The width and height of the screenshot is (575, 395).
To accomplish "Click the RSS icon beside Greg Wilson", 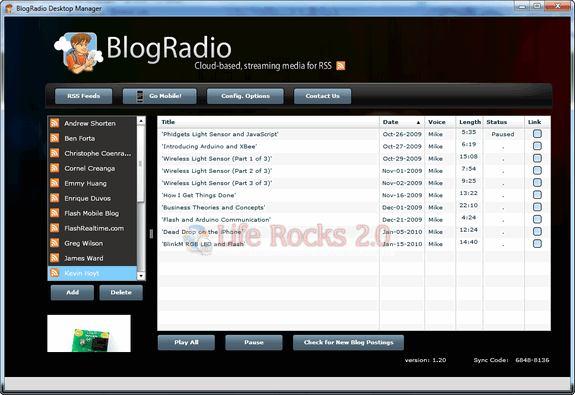I will pos(55,243).
